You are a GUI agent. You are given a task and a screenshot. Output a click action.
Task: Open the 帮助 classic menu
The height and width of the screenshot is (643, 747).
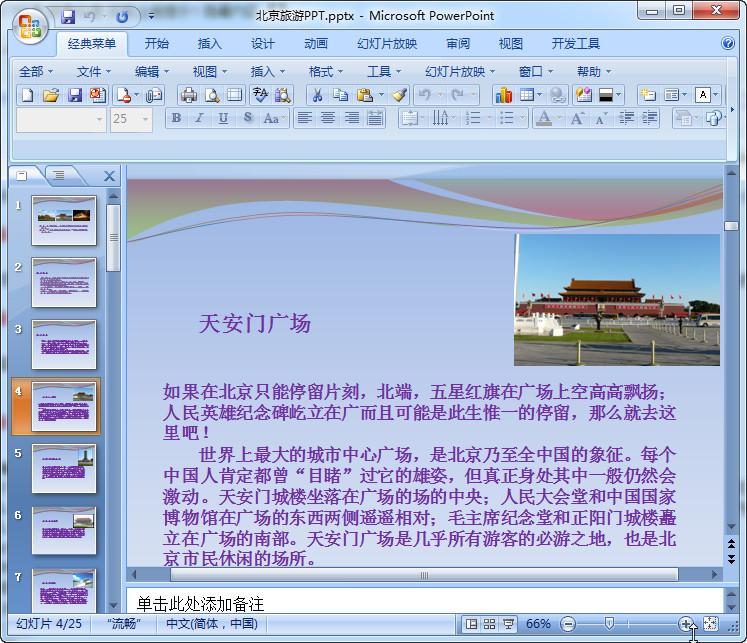[x=594, y=72]
